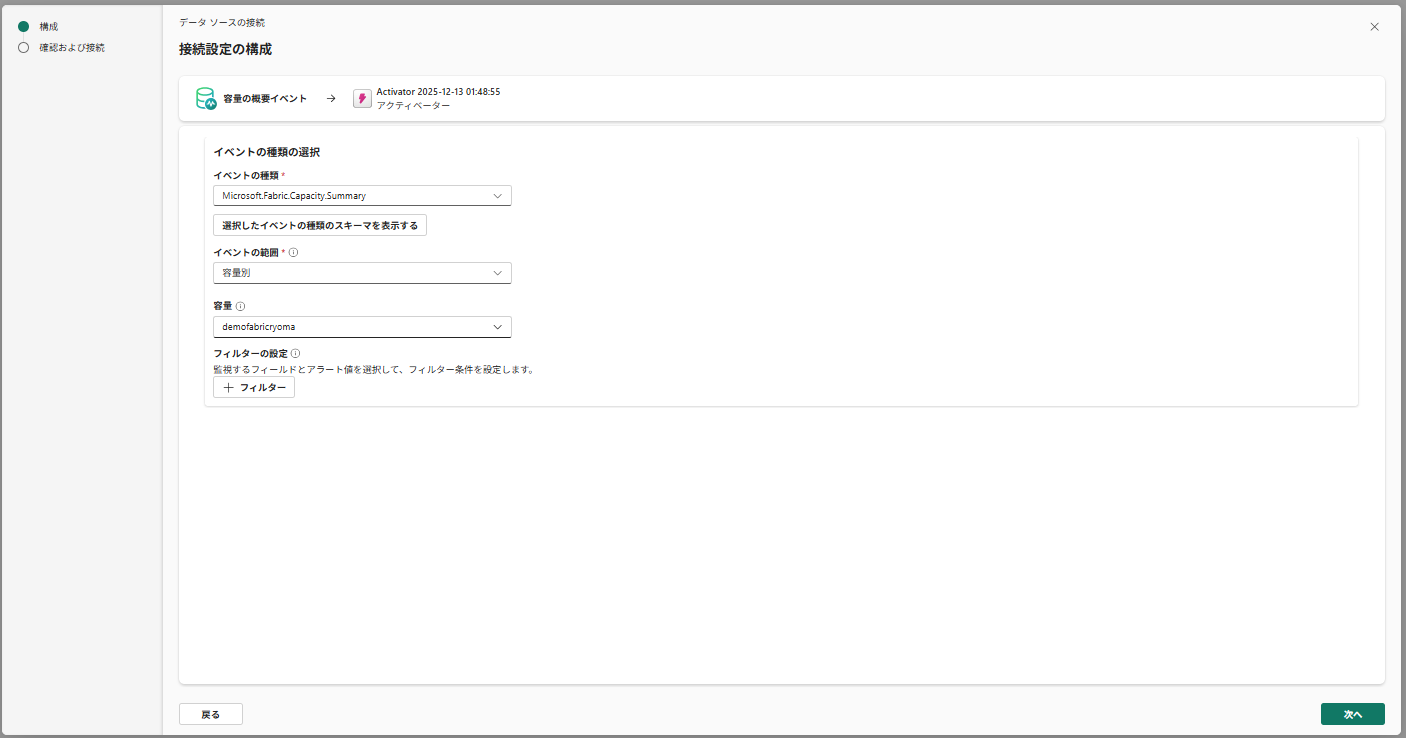
Task: Click the Activator lightning bolt icon
Action: coord(362,98)
